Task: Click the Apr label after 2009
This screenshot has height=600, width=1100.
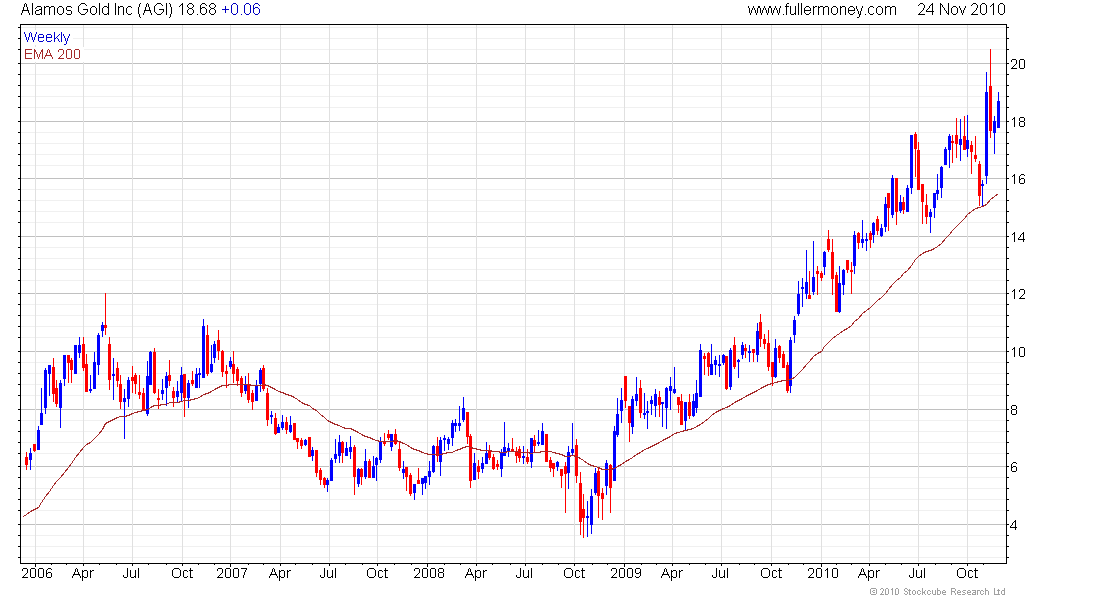Action: (x=672, y=573)
